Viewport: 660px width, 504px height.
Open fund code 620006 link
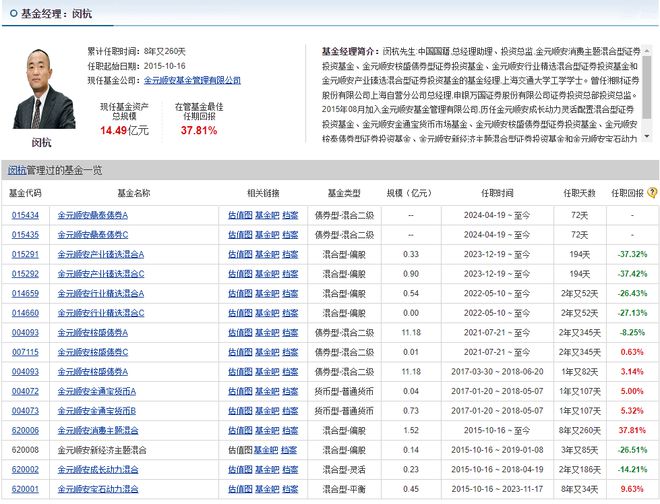(25, 430)
